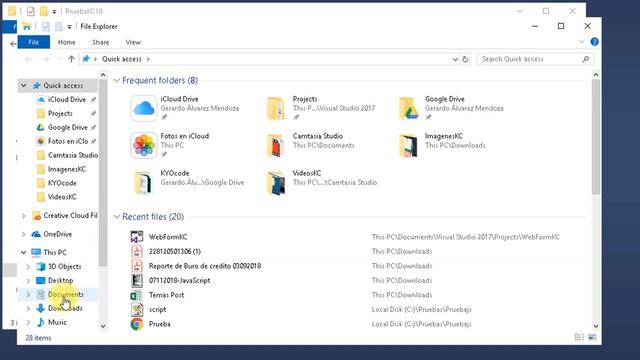Expand the ribbon with the chevron
Screen dimensions: 640x360
(x=582, y=42)
